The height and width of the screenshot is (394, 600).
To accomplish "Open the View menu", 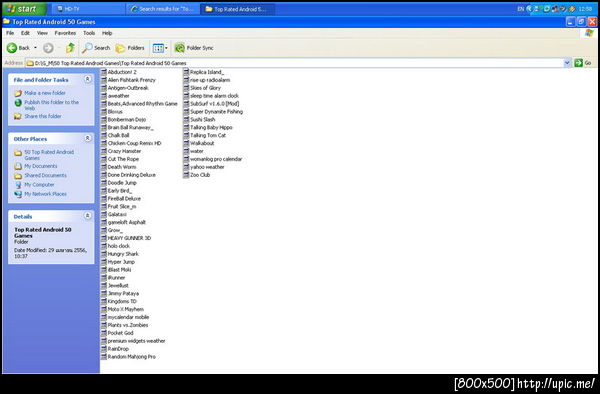I will pos(42,33).
